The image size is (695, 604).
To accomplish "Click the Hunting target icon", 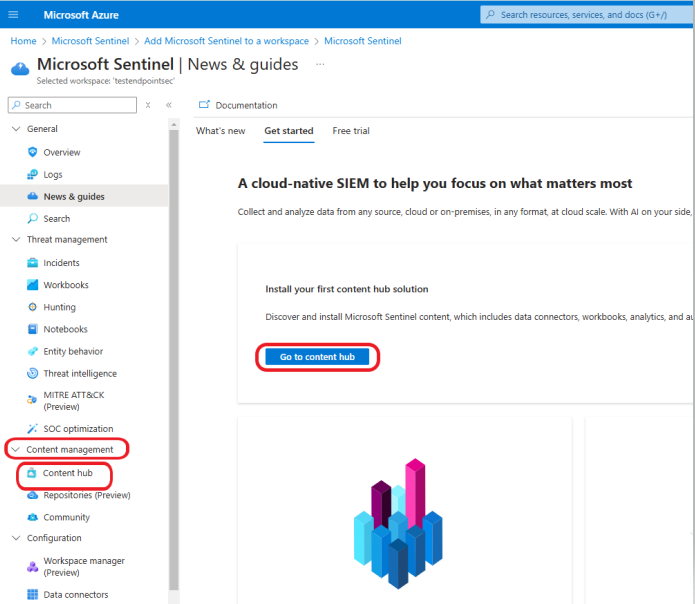I will coord(32,307).
